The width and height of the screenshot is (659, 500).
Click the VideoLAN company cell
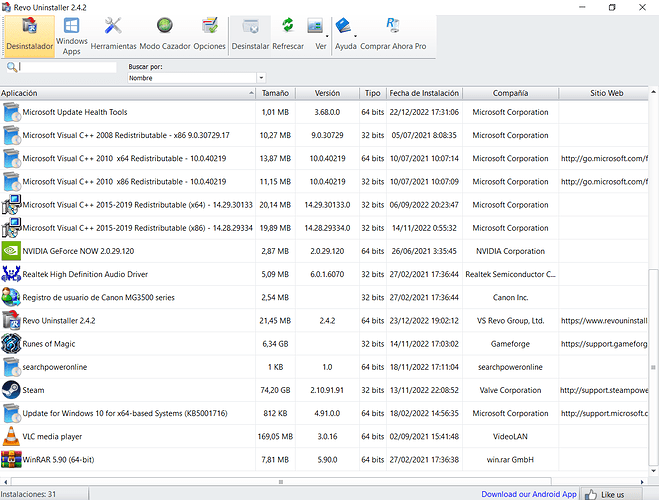pos(510,437)
